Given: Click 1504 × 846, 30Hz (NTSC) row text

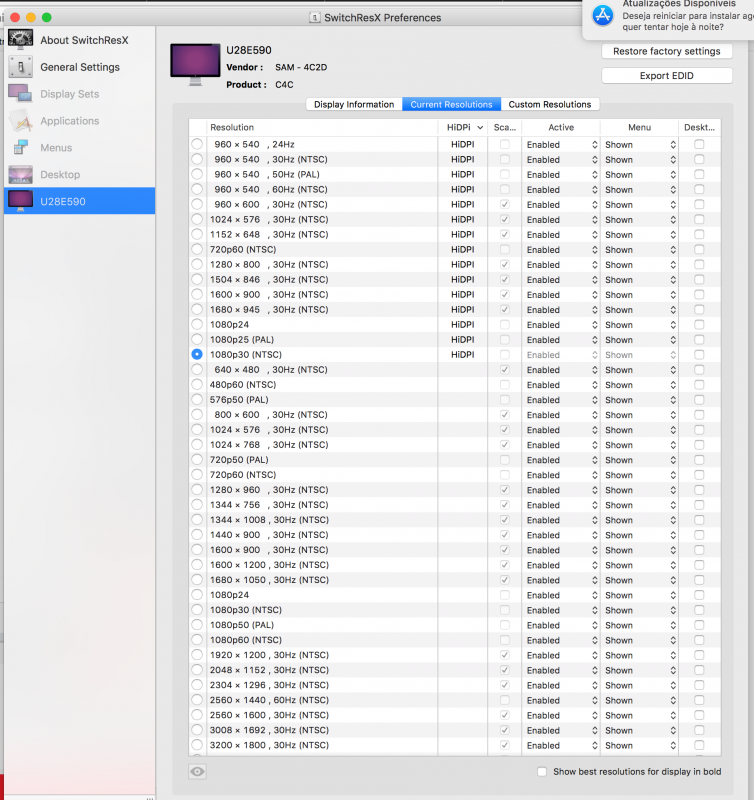Looking at the screenshot, I should [269, 280].
